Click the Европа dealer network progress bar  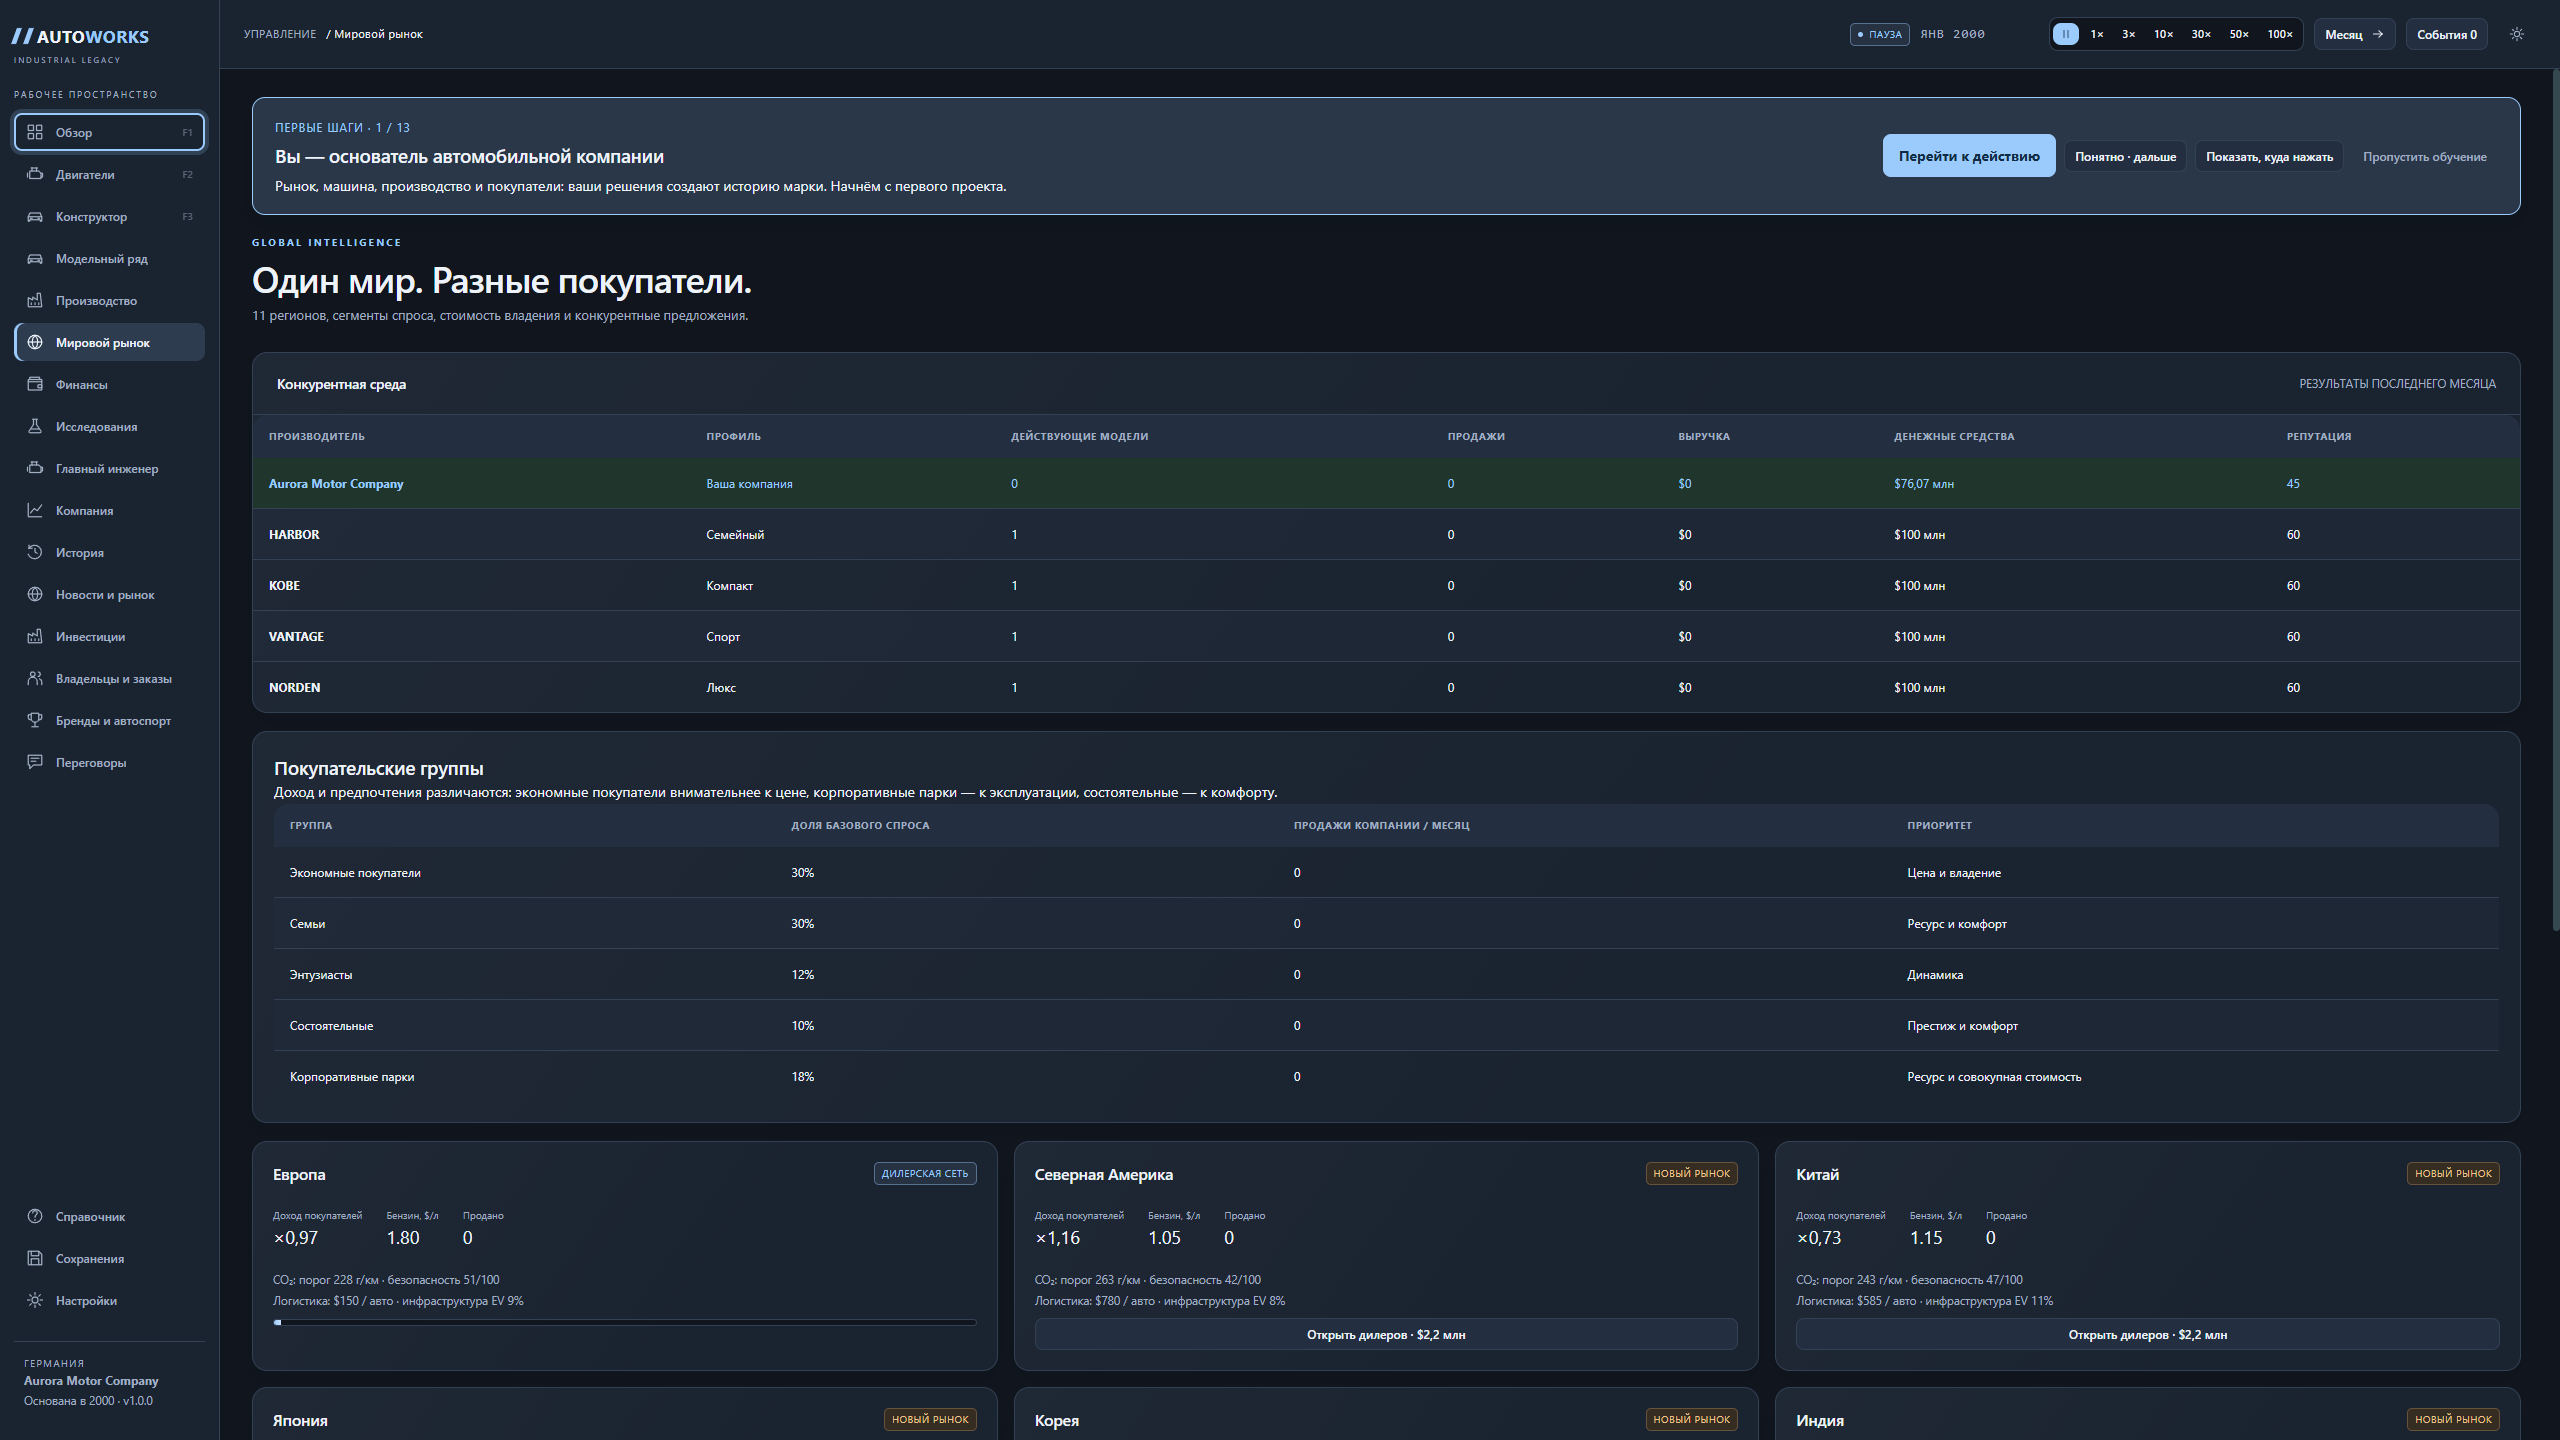tap(625, 1322)
